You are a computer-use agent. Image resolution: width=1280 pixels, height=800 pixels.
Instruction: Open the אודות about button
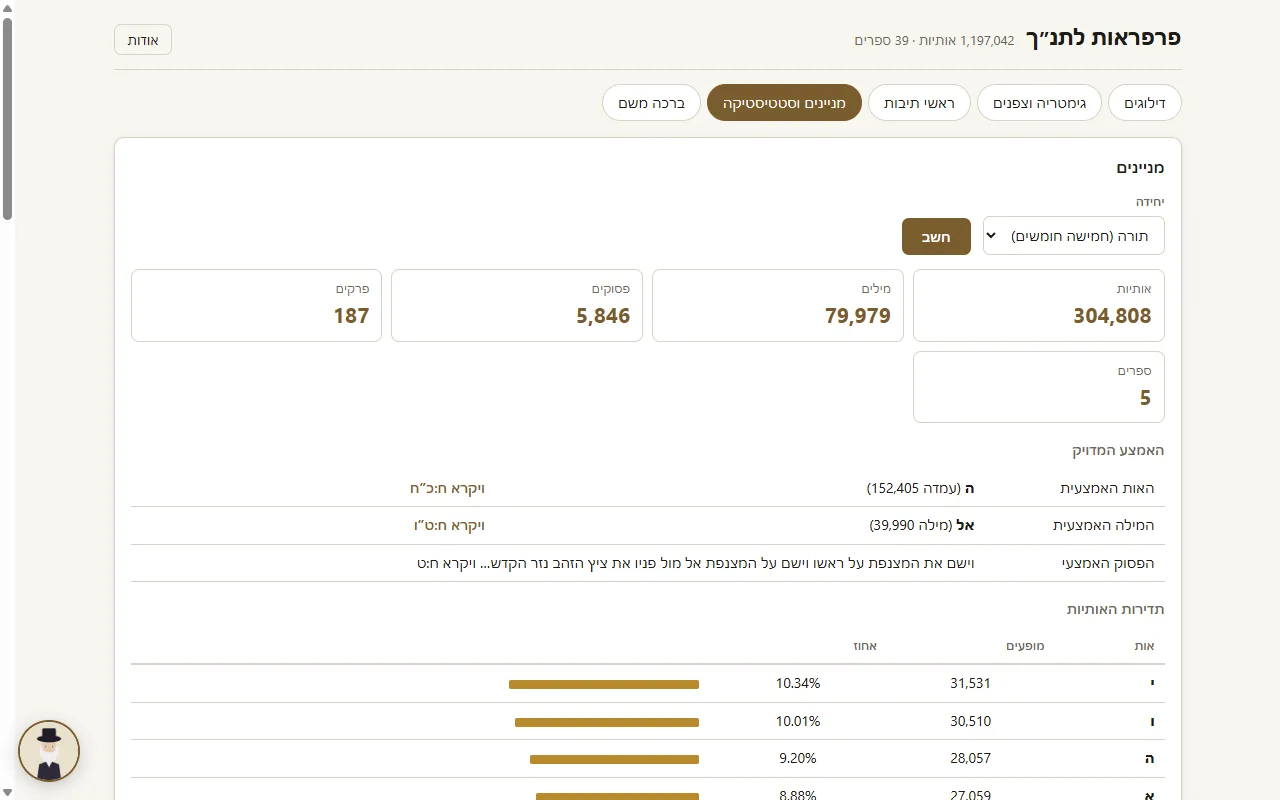[143, 40]
